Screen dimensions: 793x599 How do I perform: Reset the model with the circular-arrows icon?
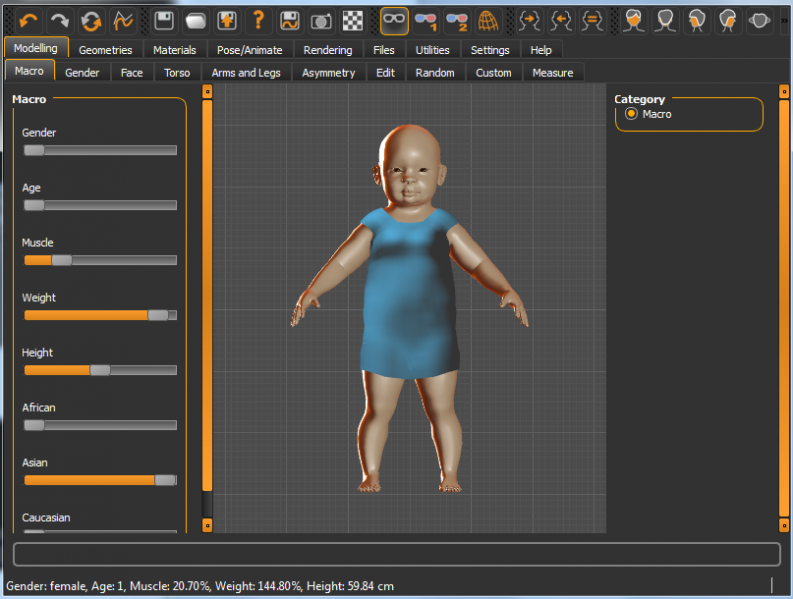coord(91,19)
